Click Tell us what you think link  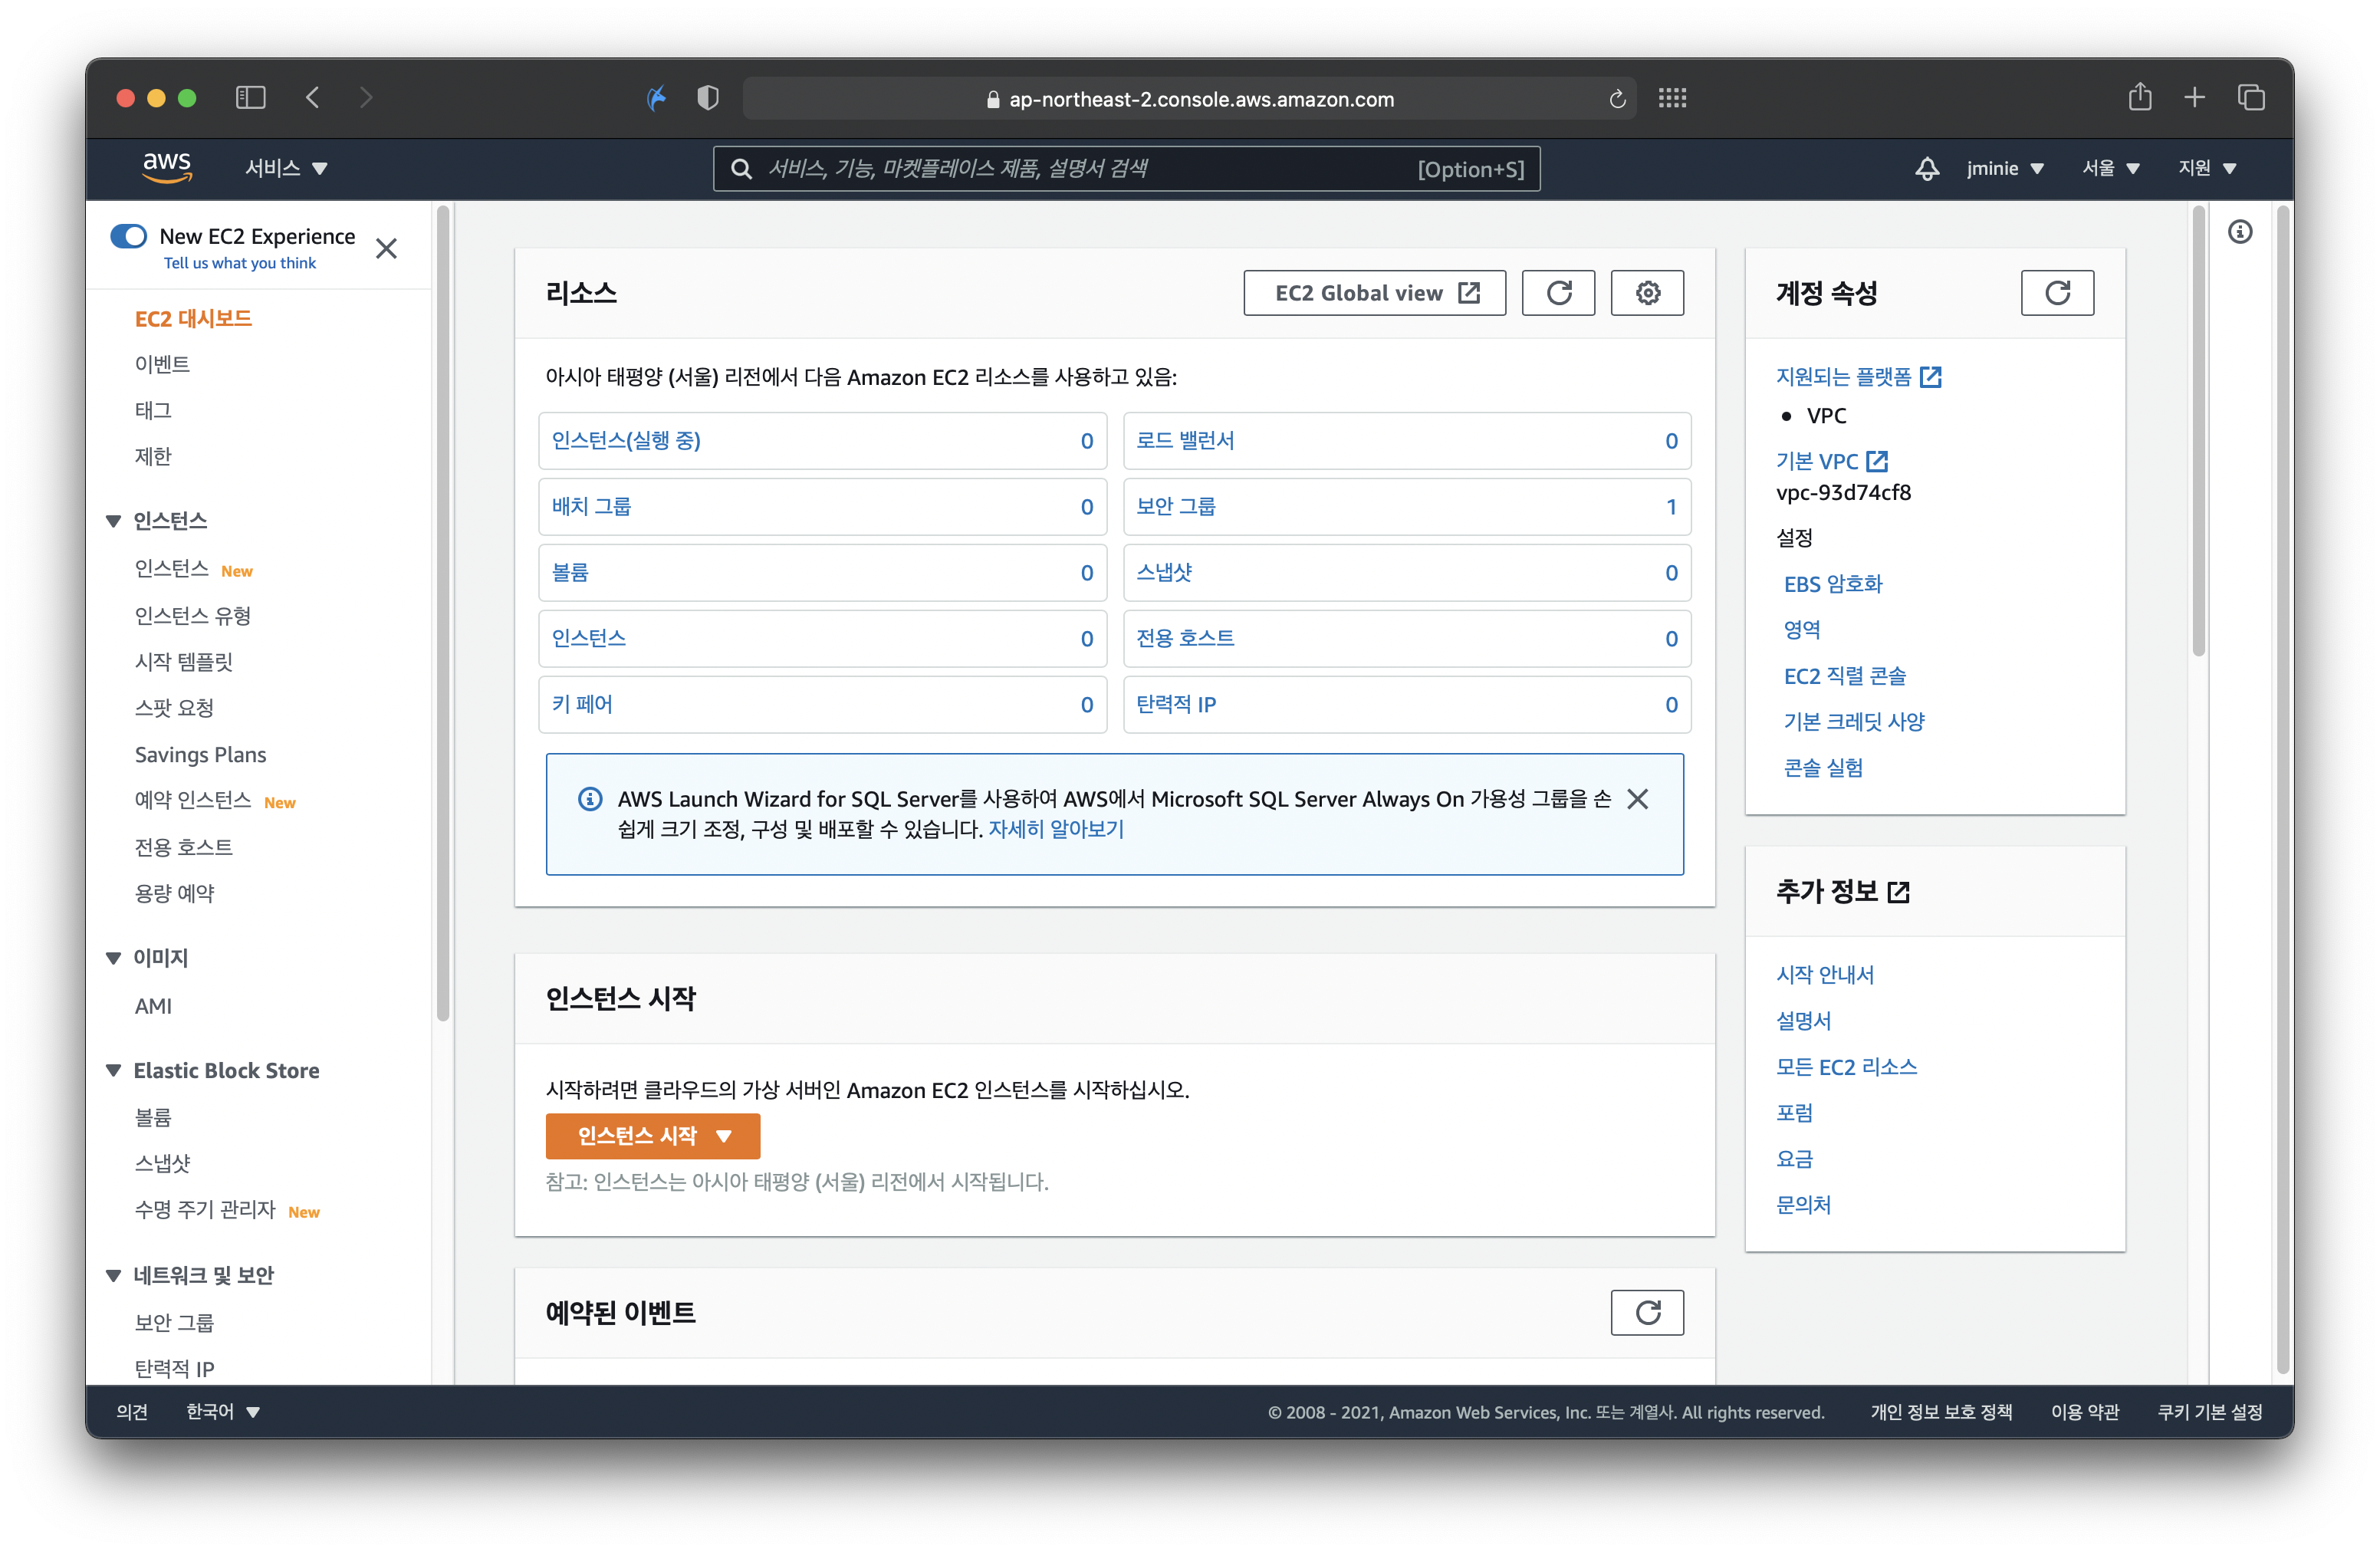(240, 263)
